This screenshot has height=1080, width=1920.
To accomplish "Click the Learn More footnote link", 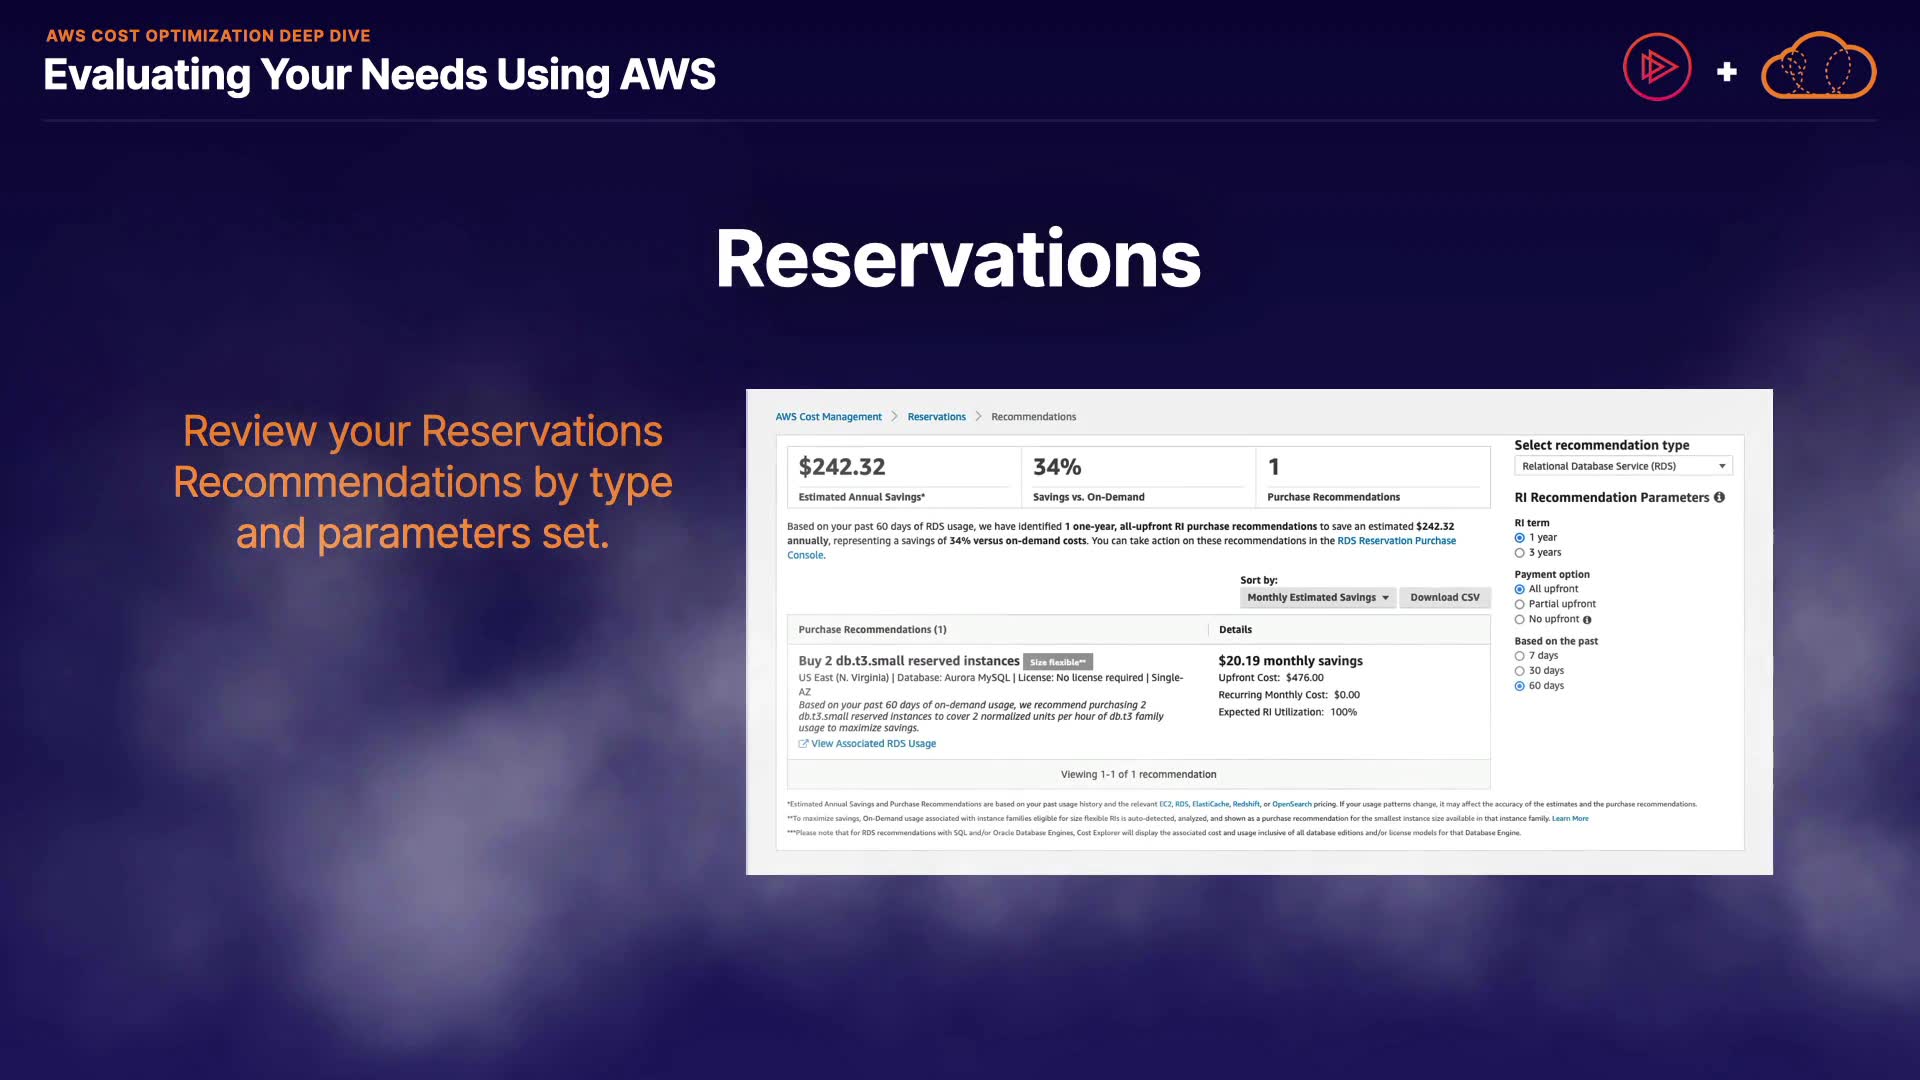I will [1569, 819].
